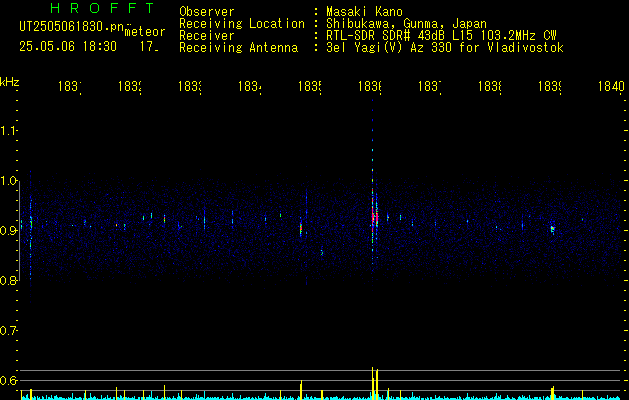Image resolution: width=629 pixels, height=400 pixels.
Task: Click the Receiver field label
Action: click(207, 36)
